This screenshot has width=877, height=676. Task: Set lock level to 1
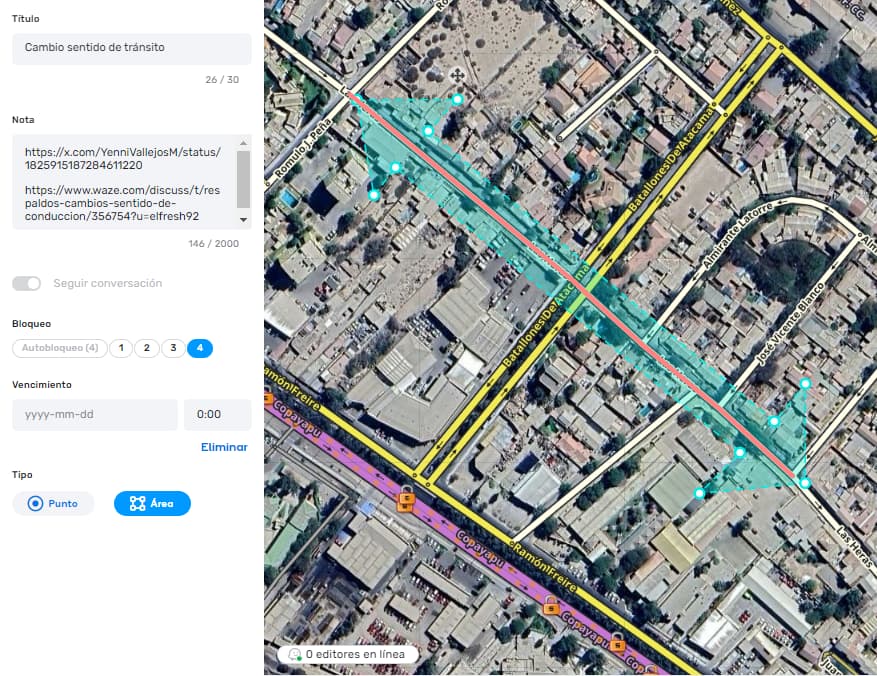[121, 348]
